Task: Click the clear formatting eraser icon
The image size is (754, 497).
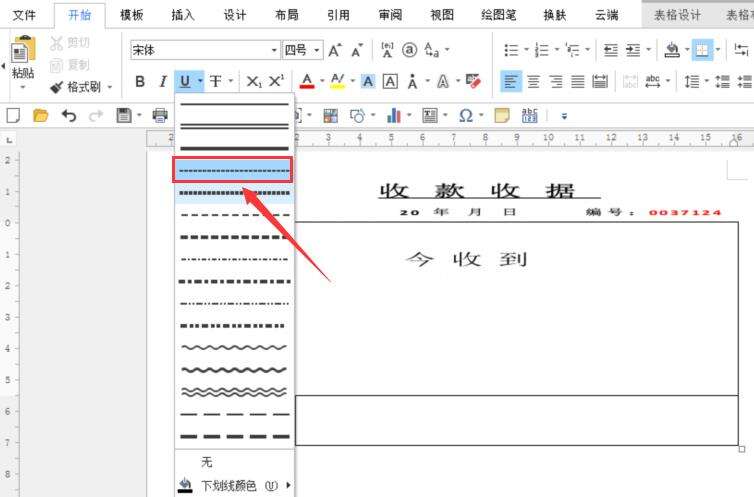Action: click(x=473, y=82)
